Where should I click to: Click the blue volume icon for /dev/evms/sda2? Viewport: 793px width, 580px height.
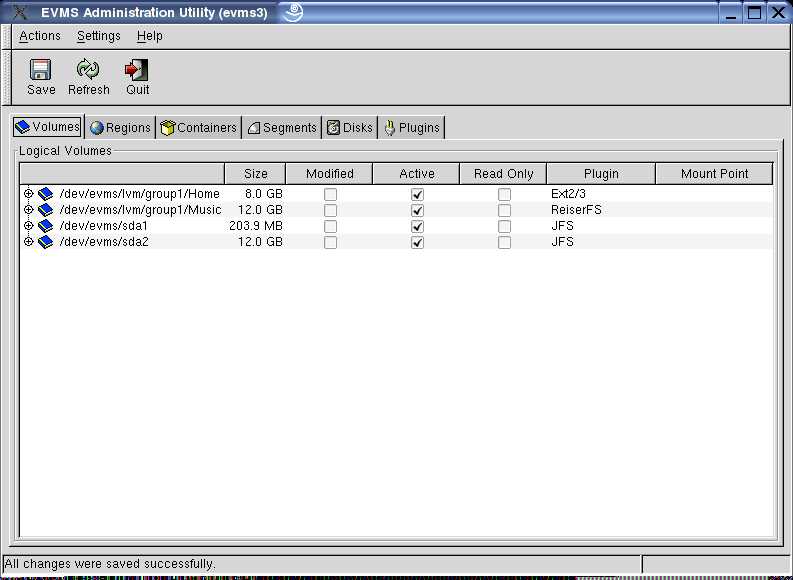(x=45, y=242)
